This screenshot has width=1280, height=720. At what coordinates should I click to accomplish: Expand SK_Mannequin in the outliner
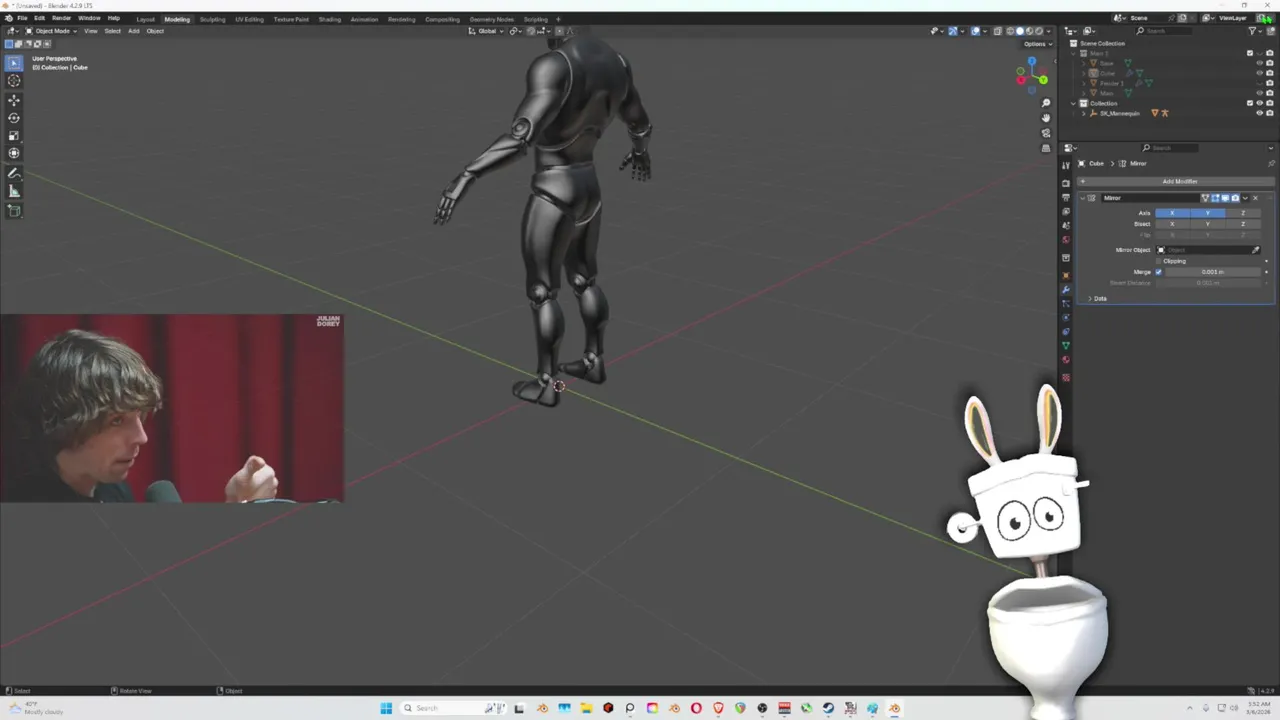click(x=1083, y=113)
